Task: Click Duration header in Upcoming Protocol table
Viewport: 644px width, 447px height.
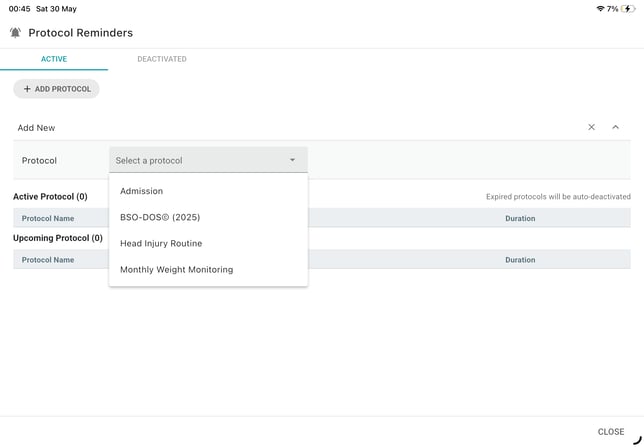Action: (520, 260)
